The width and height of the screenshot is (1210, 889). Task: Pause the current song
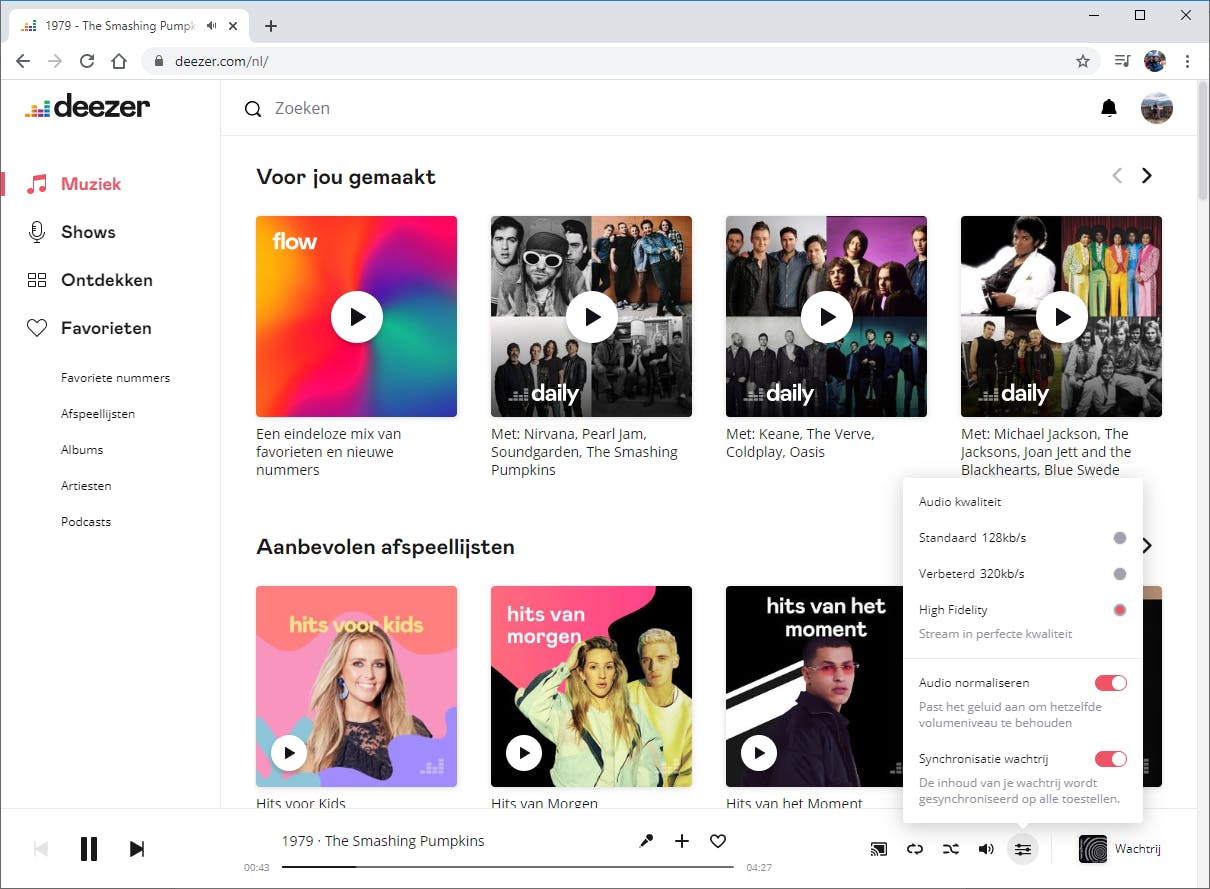[x=89, y=849]
